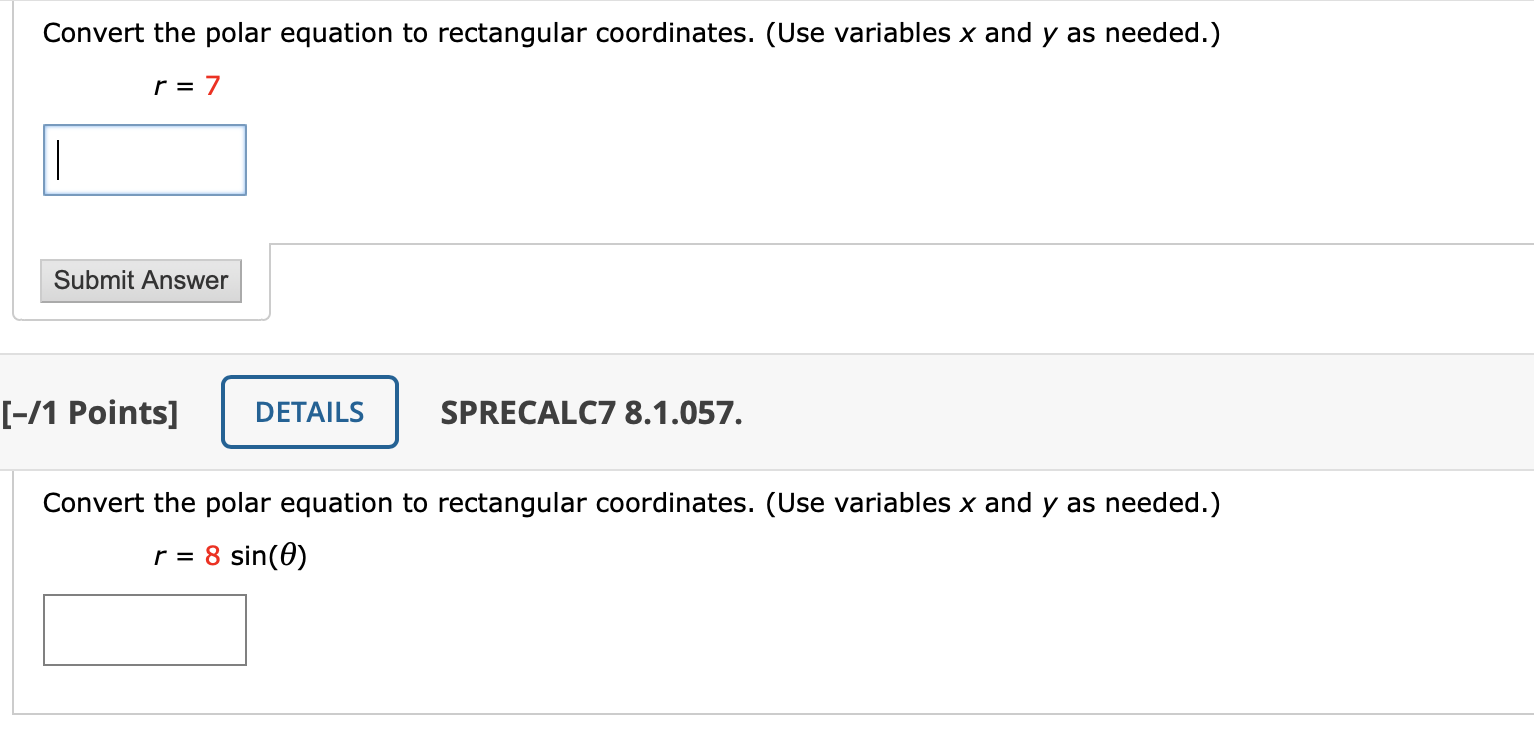Click the answer box for r = 8 sin(θ)

coord(144,629)
